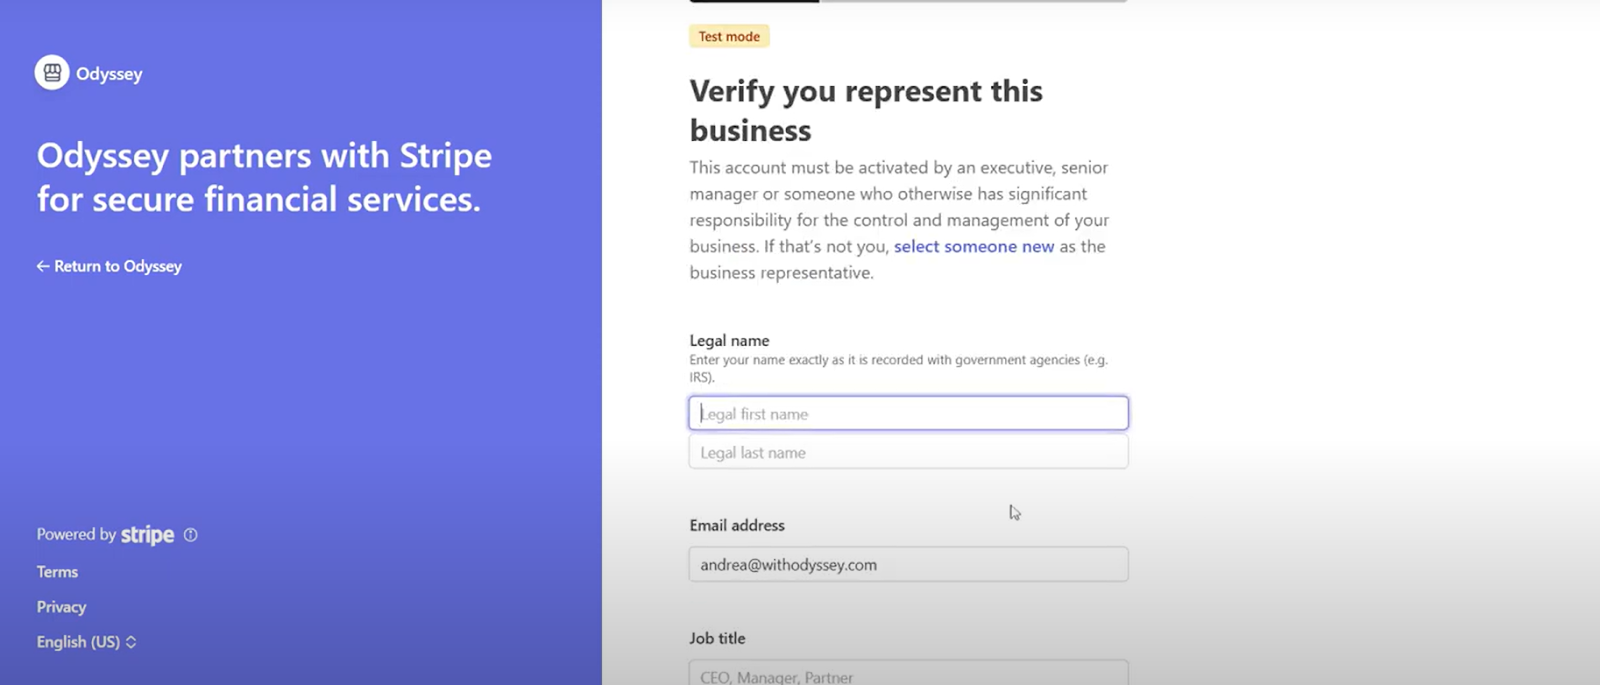Follow the 'select someone new' link
Screen dimensions: 1600x685
click(973, 246)
